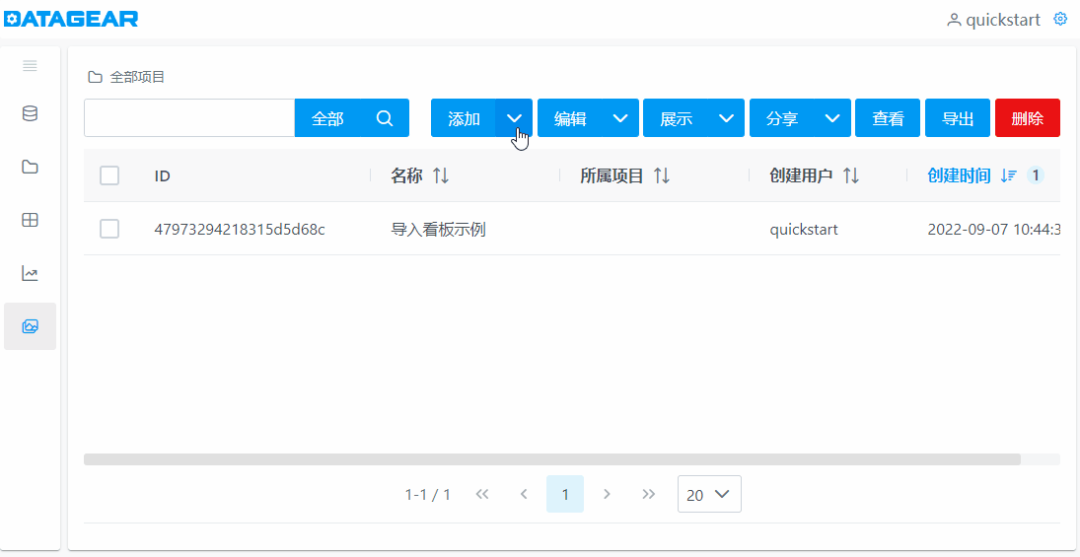Click the hamburger menu icon in sidebar
This screenshot has height=557, width=1080.
pos(30,66)
